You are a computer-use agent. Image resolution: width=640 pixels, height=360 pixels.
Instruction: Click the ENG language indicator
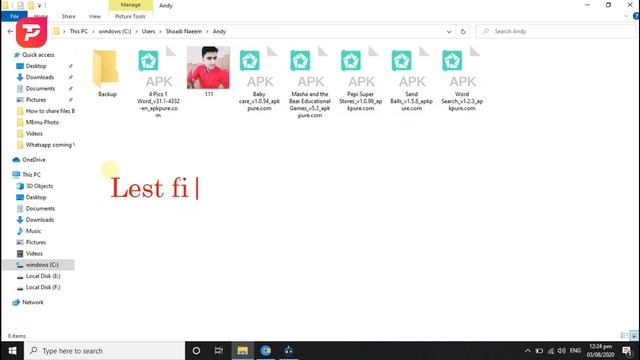point(575,351)
